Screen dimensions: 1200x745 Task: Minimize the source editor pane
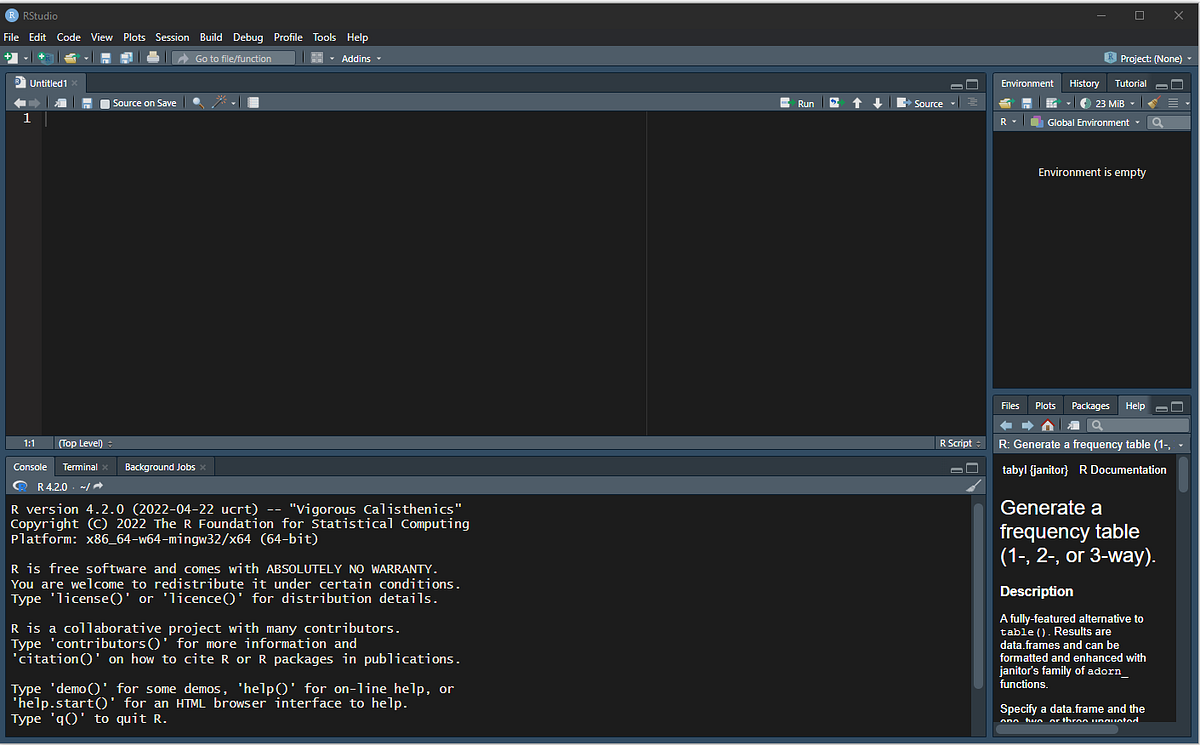pos(957,84)
